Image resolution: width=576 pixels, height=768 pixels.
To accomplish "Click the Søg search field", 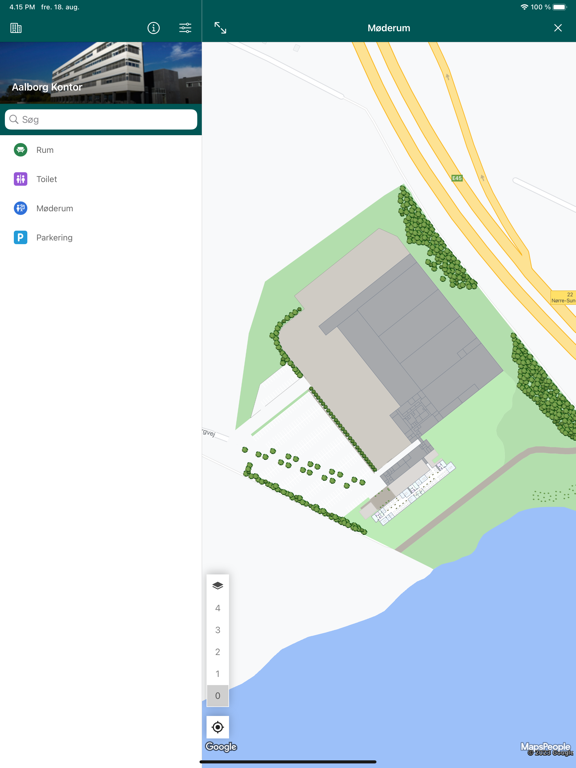I will [101, 120].
